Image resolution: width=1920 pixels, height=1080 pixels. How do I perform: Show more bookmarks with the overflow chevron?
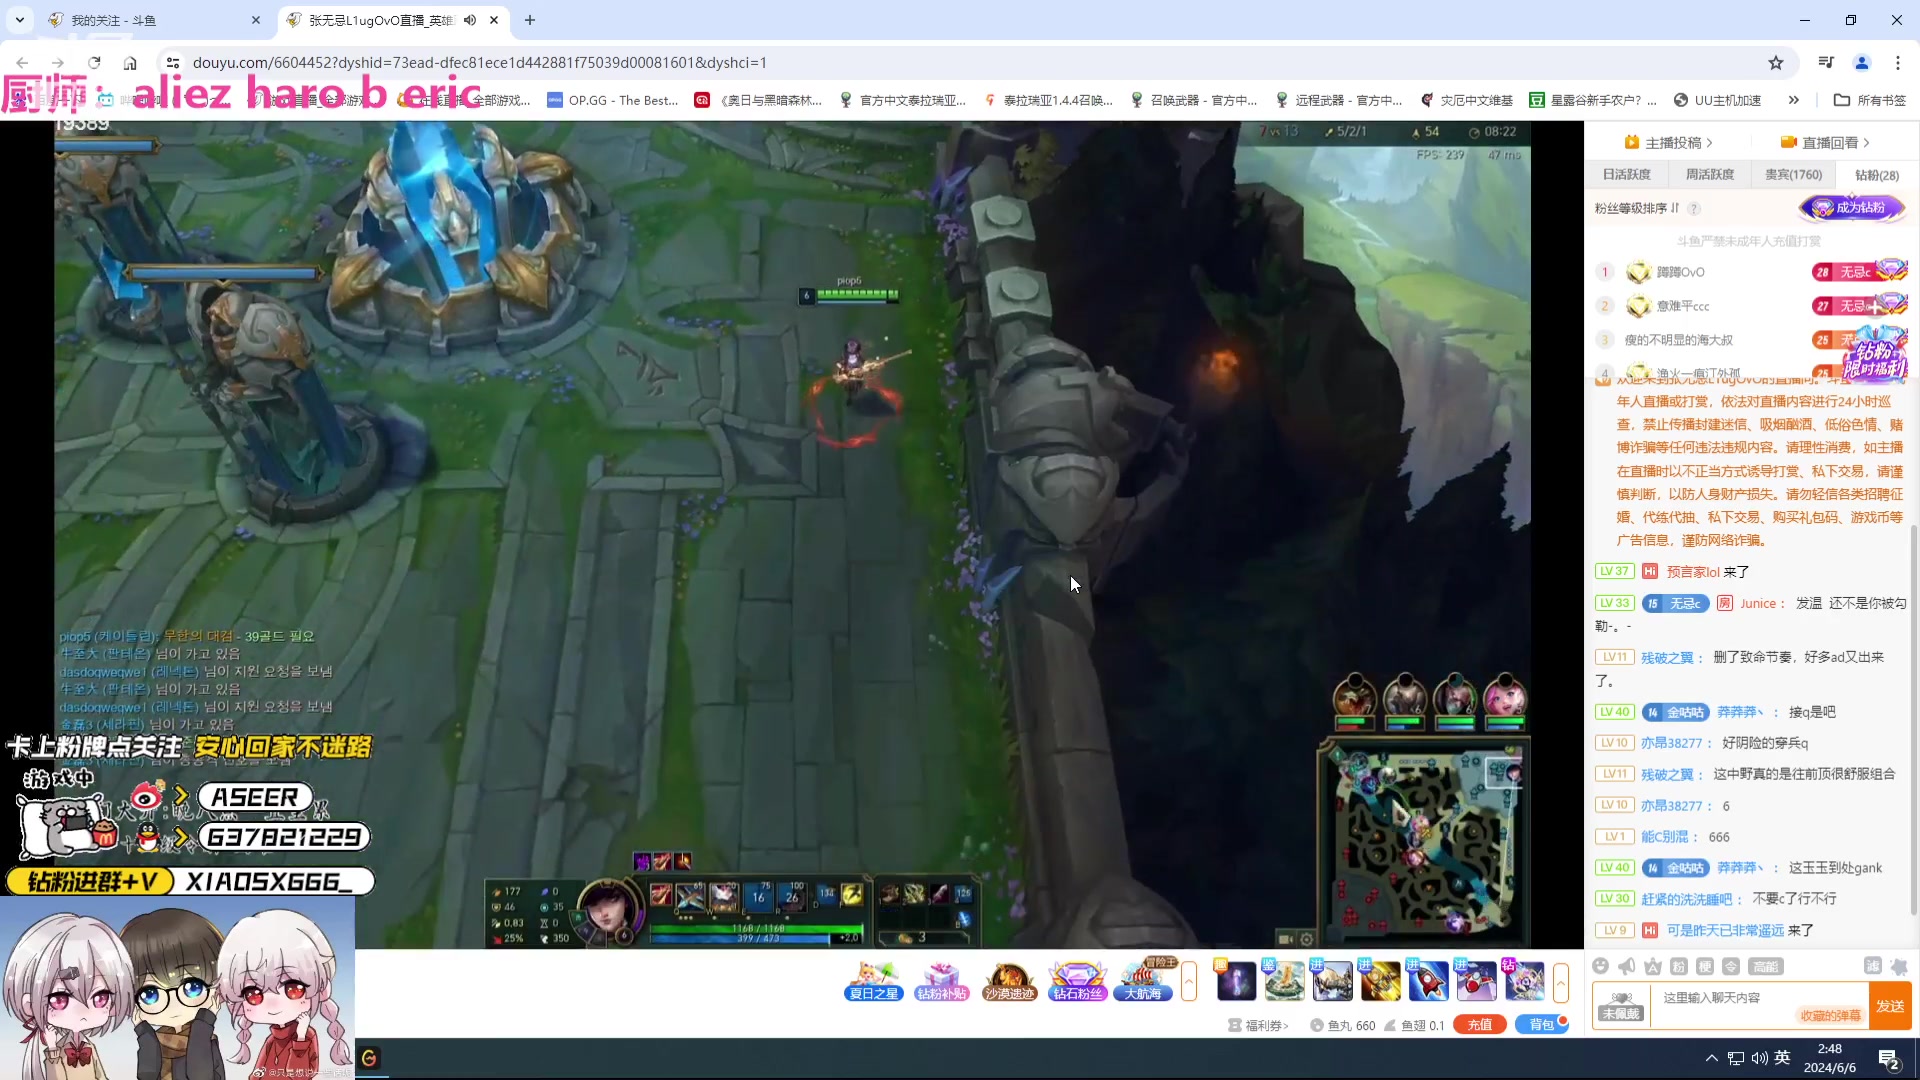tap(1794, 100)
